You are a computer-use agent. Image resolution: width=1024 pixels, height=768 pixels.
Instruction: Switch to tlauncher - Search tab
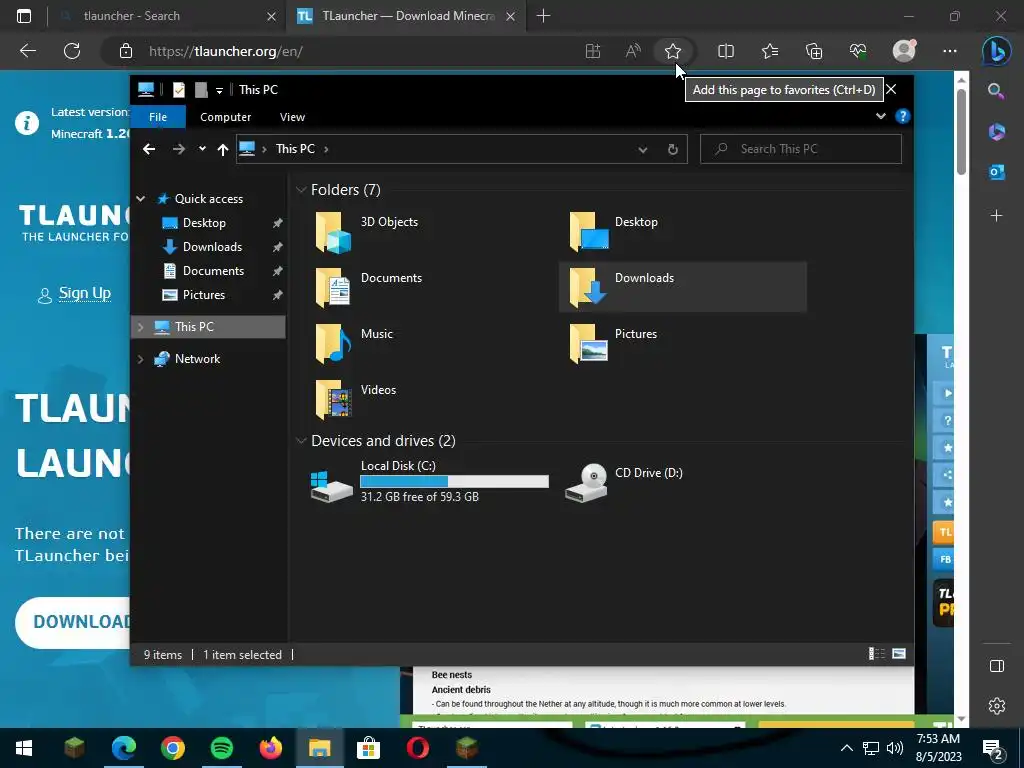[166, 16]
